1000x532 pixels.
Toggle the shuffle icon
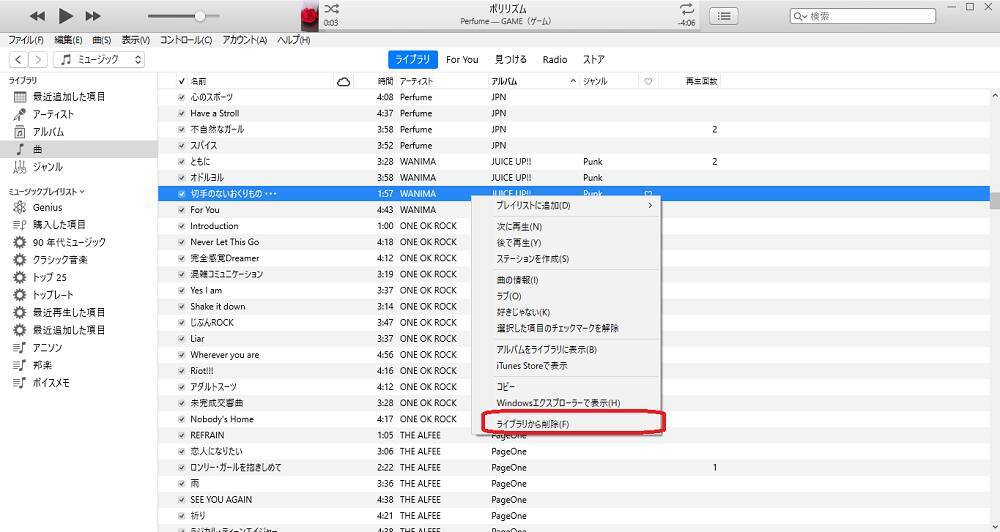[x=333, y=9]
